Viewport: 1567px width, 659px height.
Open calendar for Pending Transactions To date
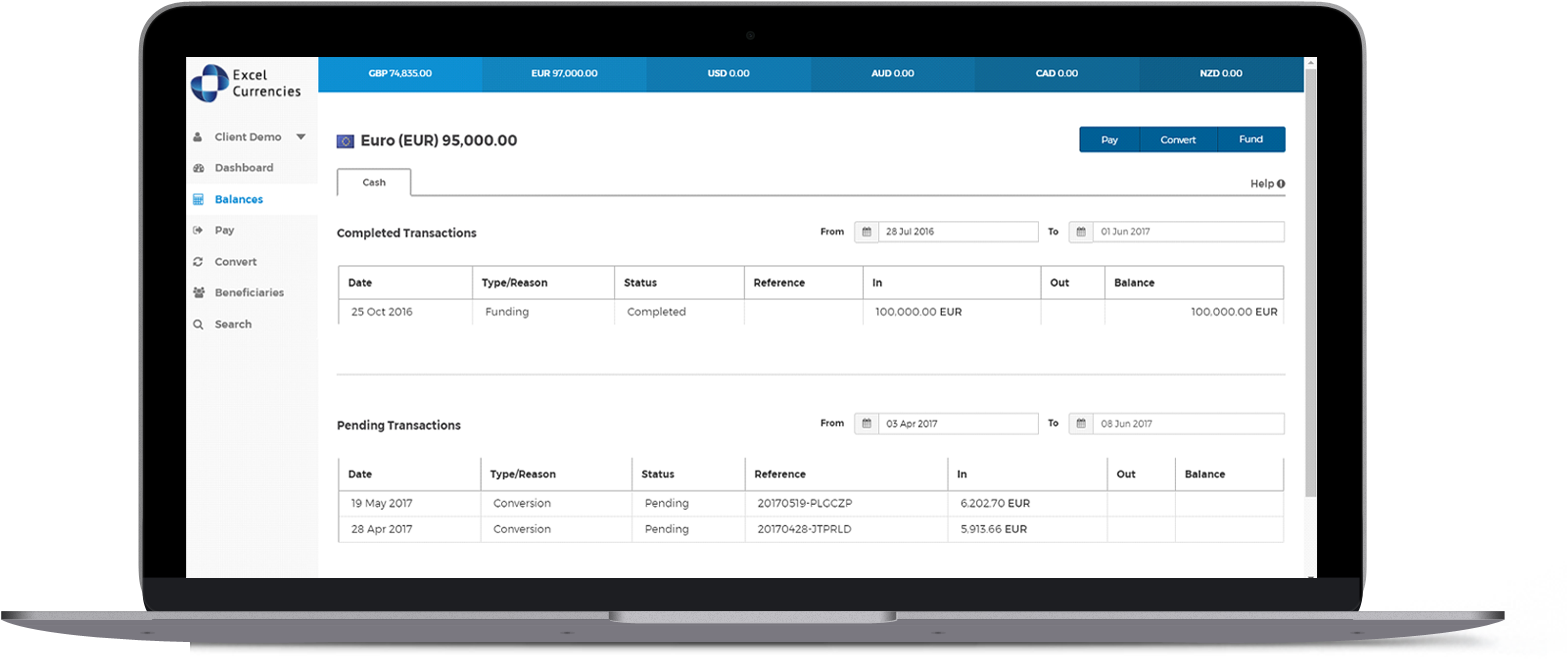pyautogui.click(x=1081, y=424)
